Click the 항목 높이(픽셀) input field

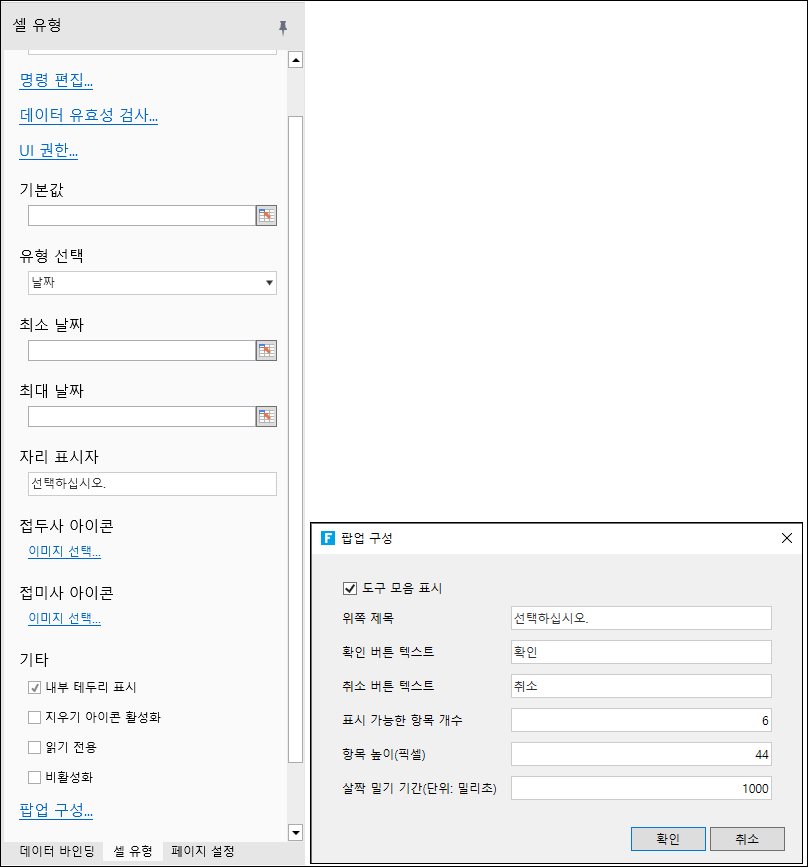[x=640, y=754]
